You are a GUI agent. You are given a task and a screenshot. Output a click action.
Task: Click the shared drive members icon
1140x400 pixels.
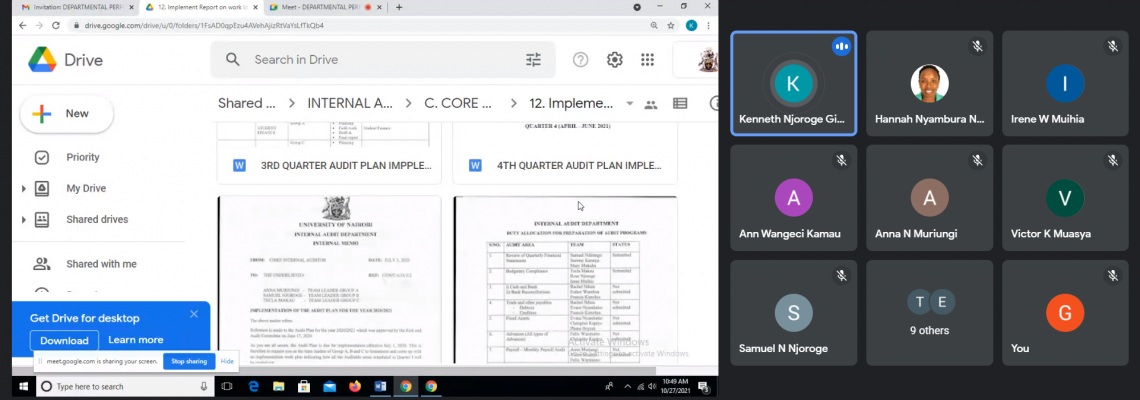click(x=651, y=104)
